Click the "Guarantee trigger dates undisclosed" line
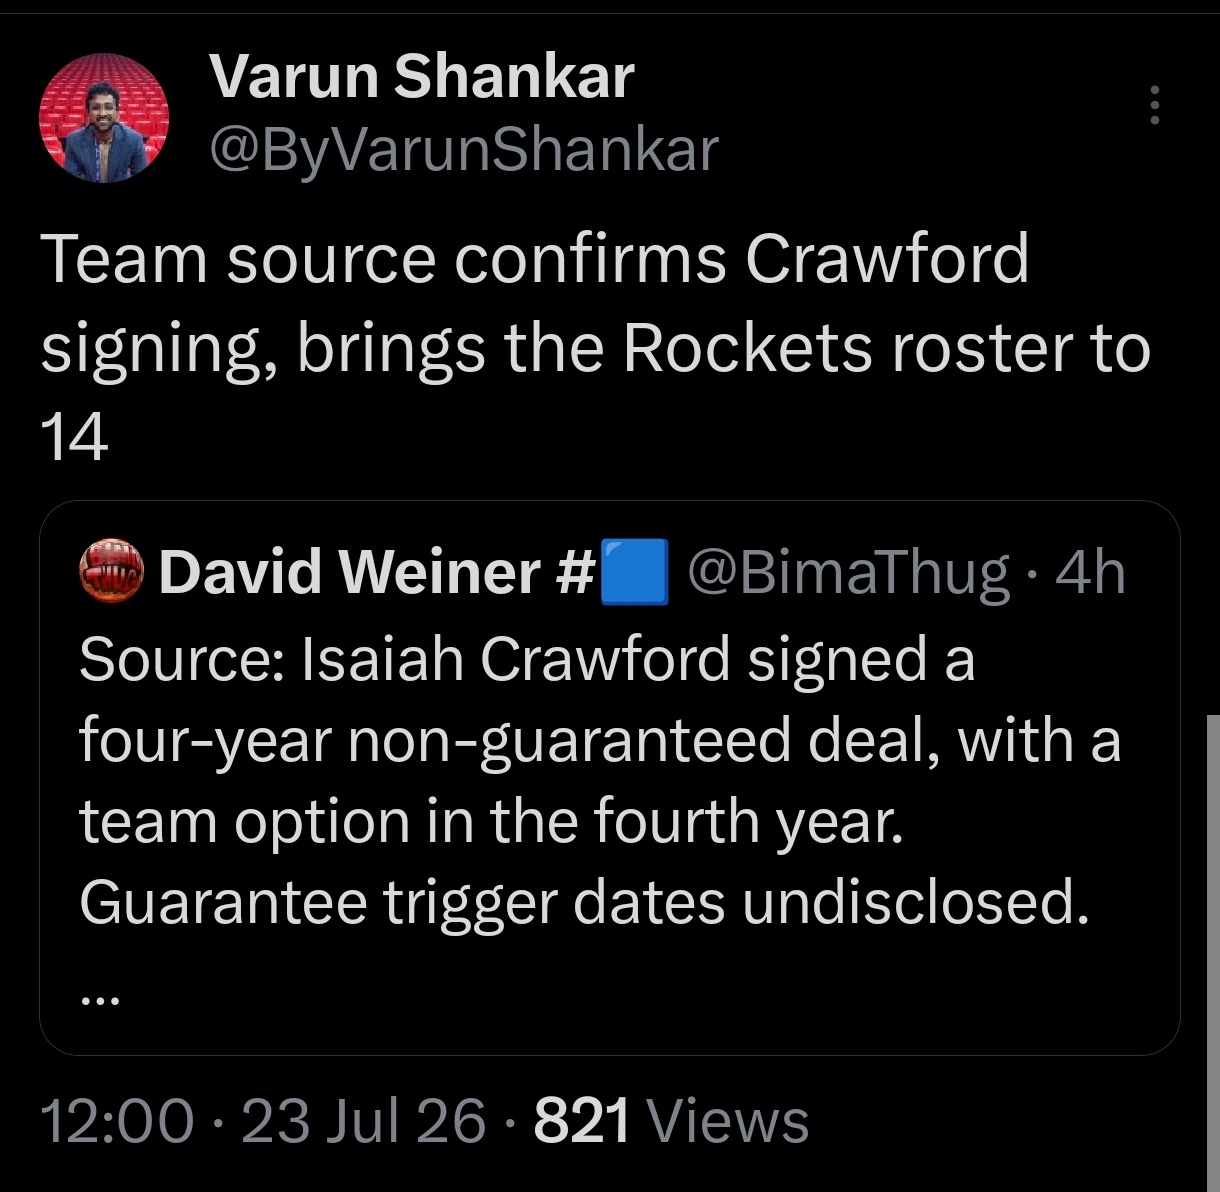The height and width of the screenshot is (1192, 1220). tap(583, 903)
